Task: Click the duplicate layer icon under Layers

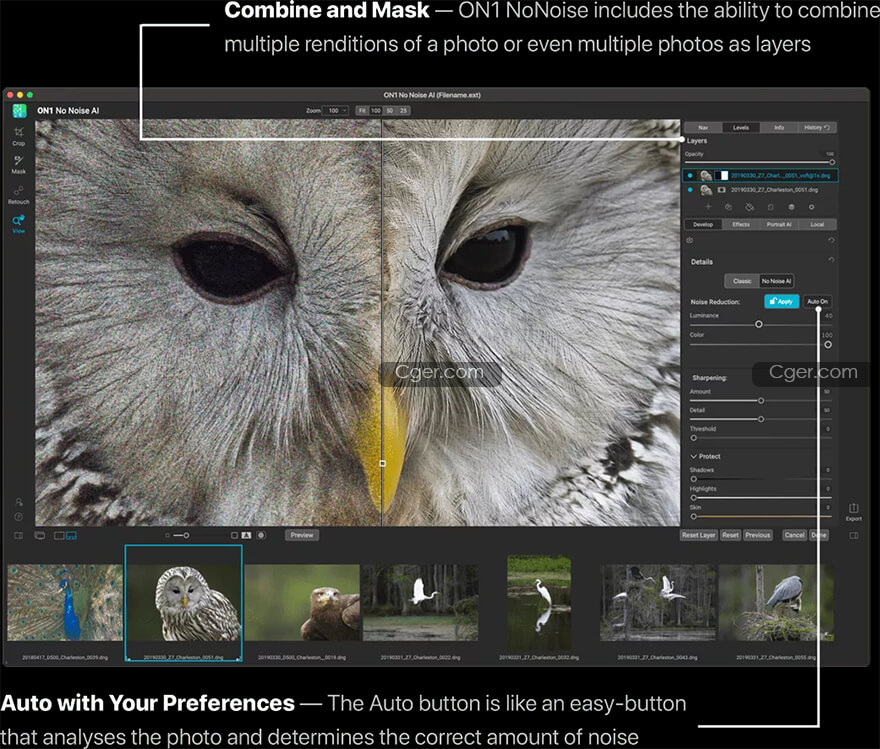Action: 728,207
